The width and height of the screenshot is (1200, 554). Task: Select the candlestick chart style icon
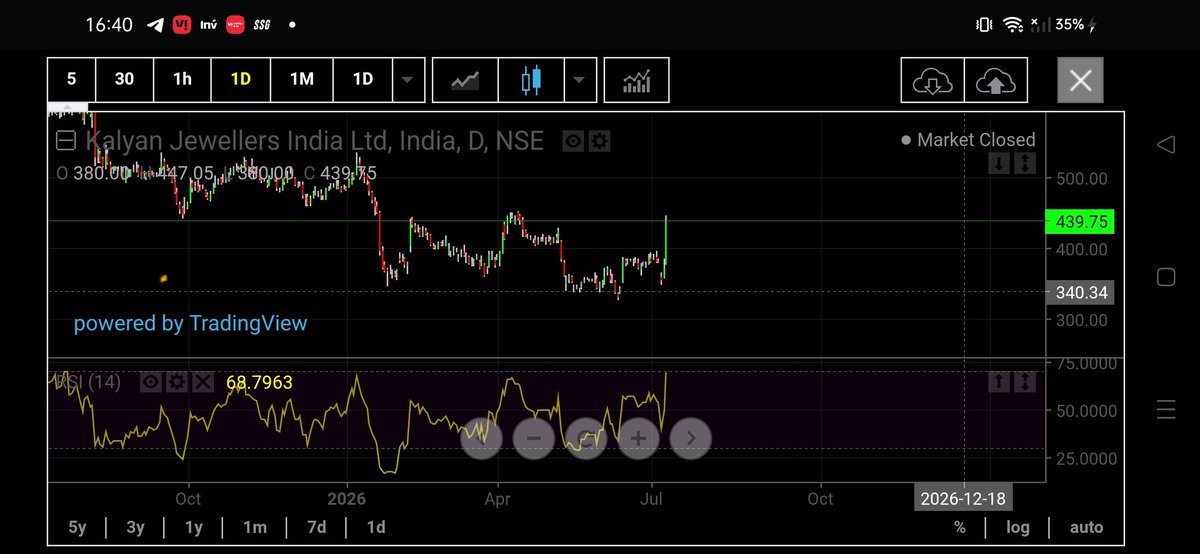531,80
